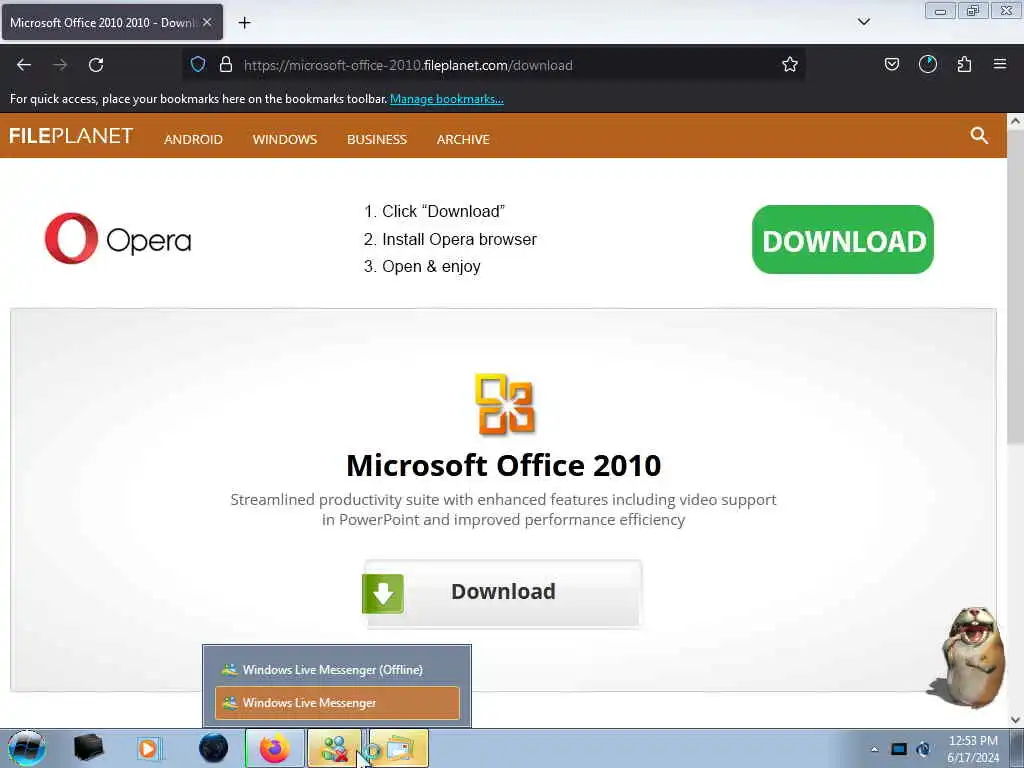1024x768 pixels.
Task: Click the FILEPLANET logo
Action: [71, 136]
